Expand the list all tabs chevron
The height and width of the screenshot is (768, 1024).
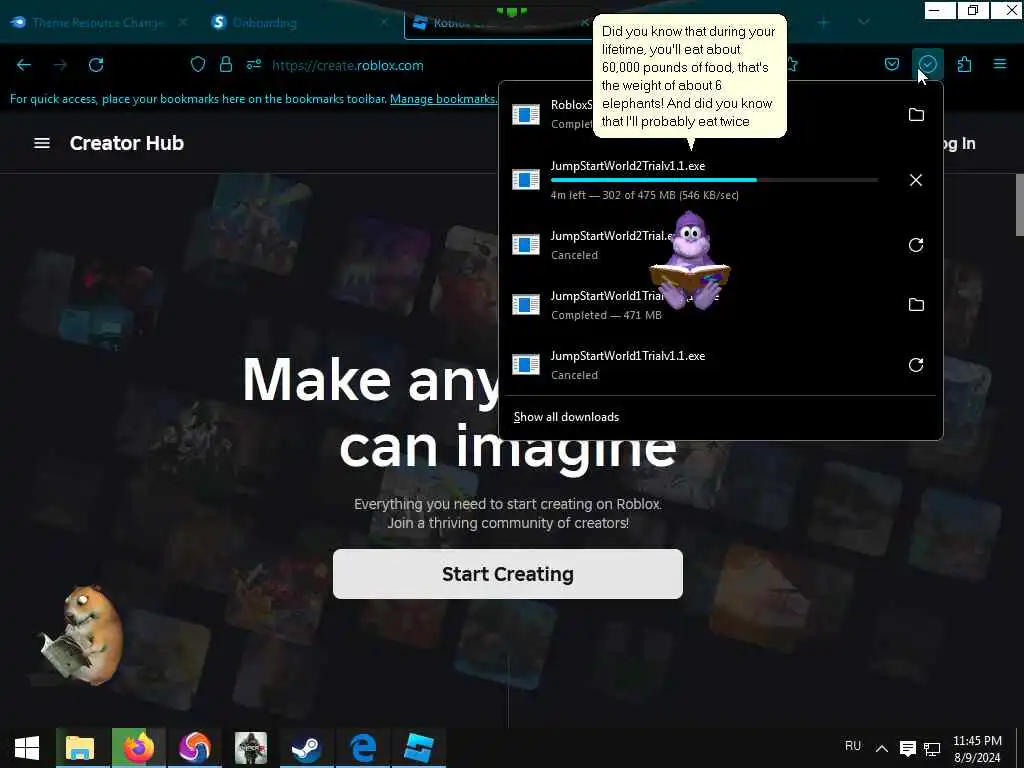point(863,22)
